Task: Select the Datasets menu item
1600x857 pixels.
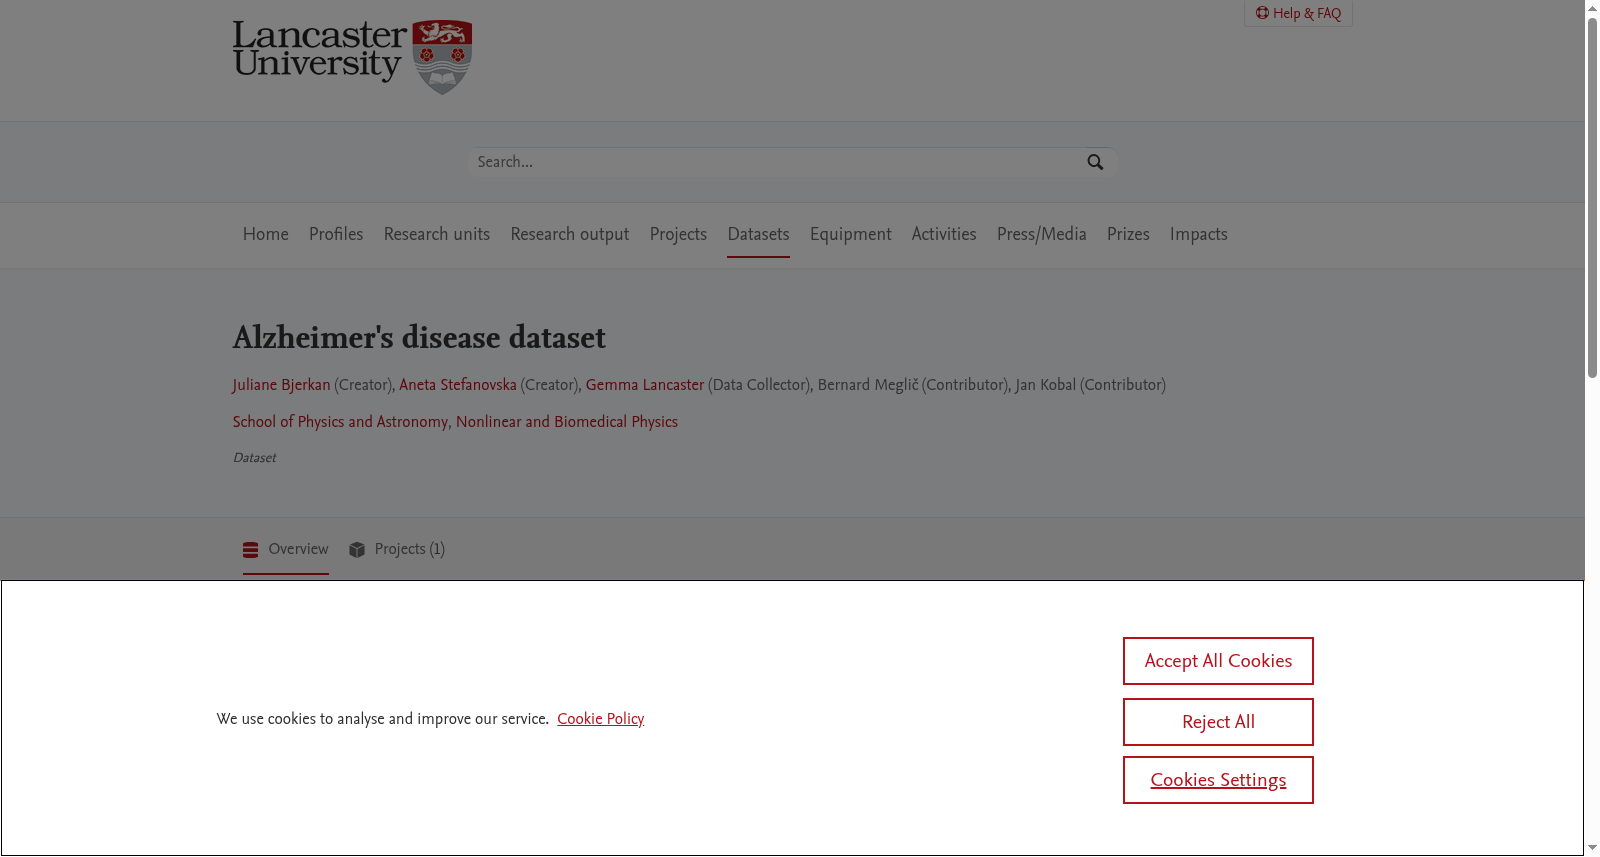Action: pyautogui.click(x=758, y=234)
